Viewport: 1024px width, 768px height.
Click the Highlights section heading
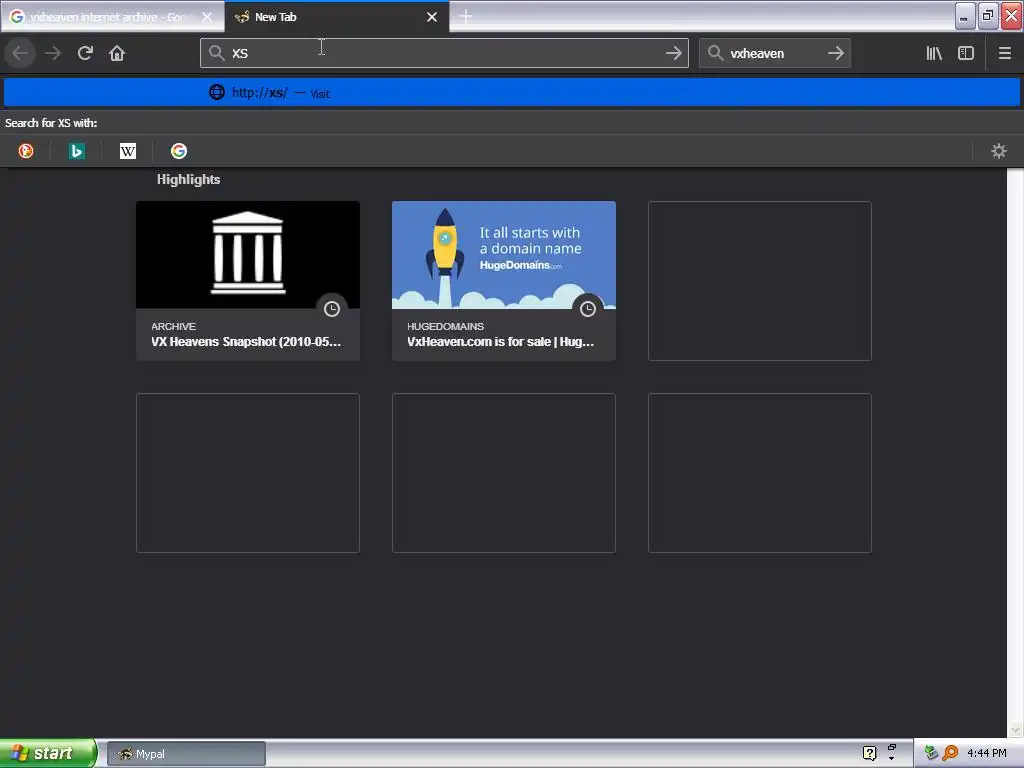click(188, 179)
